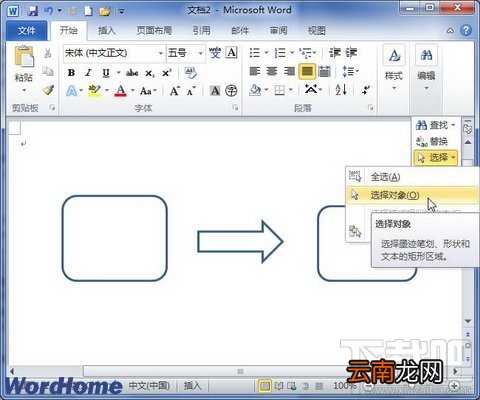The image size is (480, 400).
Task: Click the Increase Indent icon
Action: (351, 53)
